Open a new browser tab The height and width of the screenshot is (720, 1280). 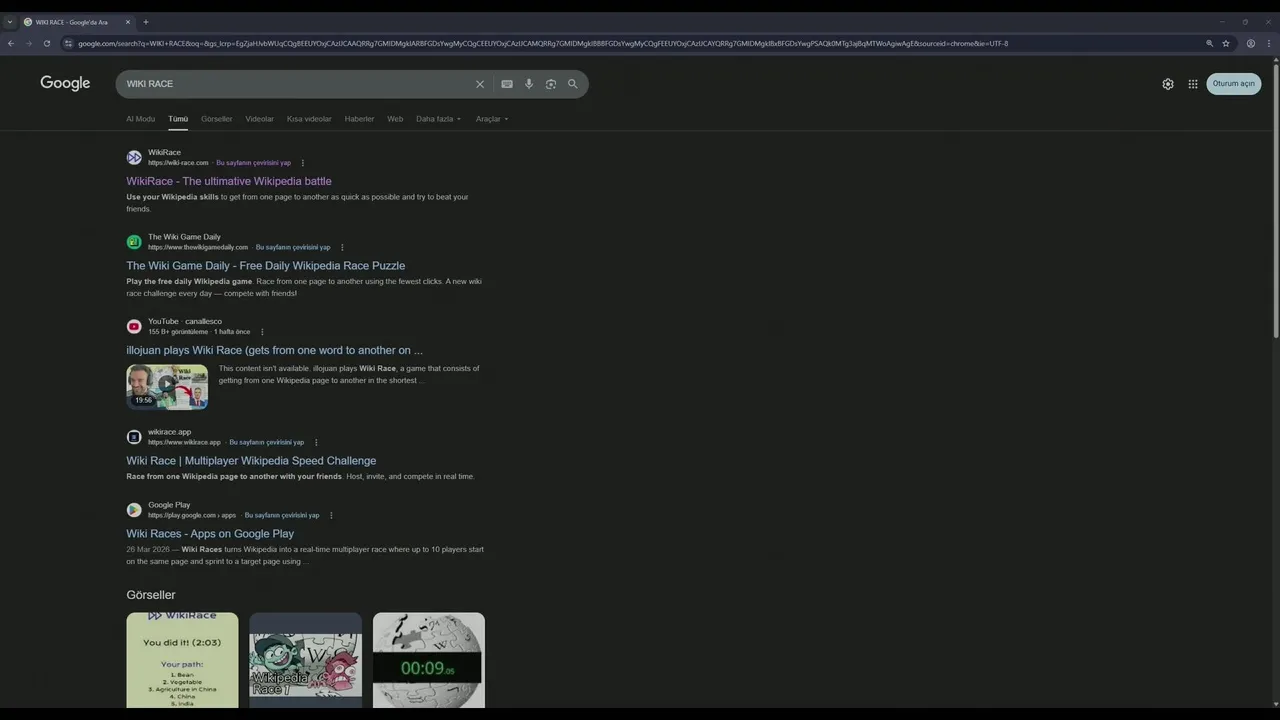[145, 22]
